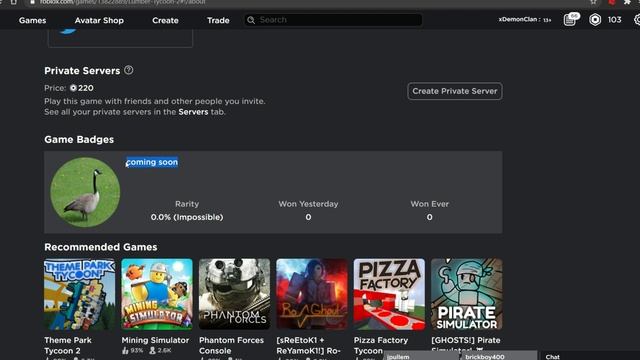Open Phantom Forces Console thumbnail

[234, 294]
